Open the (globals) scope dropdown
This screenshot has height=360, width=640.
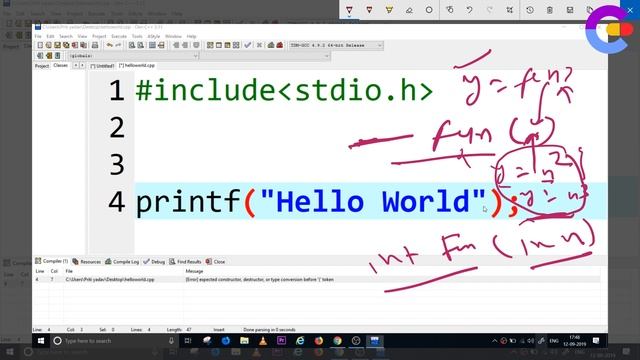[133, 56]
